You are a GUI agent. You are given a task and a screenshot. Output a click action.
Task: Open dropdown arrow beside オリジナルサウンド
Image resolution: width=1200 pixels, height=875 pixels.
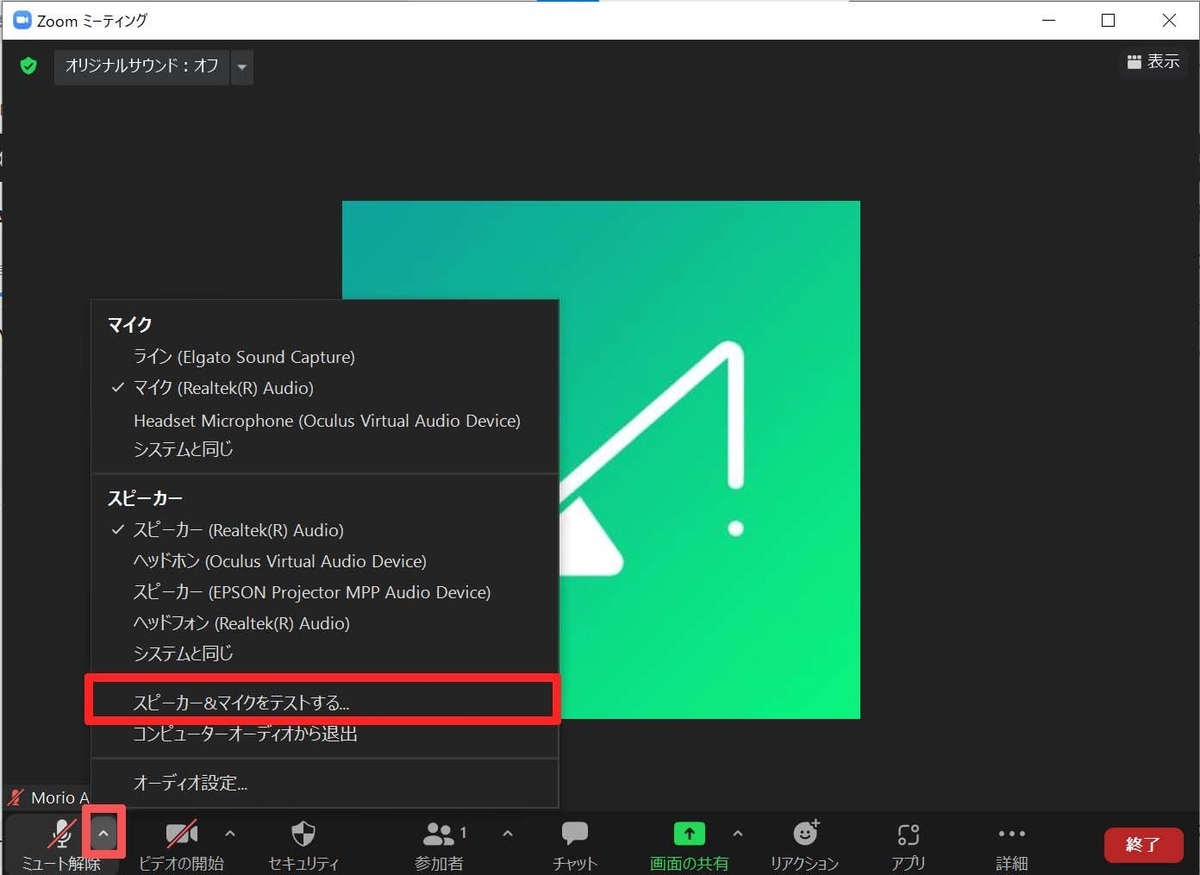click(x=241, y=67)
